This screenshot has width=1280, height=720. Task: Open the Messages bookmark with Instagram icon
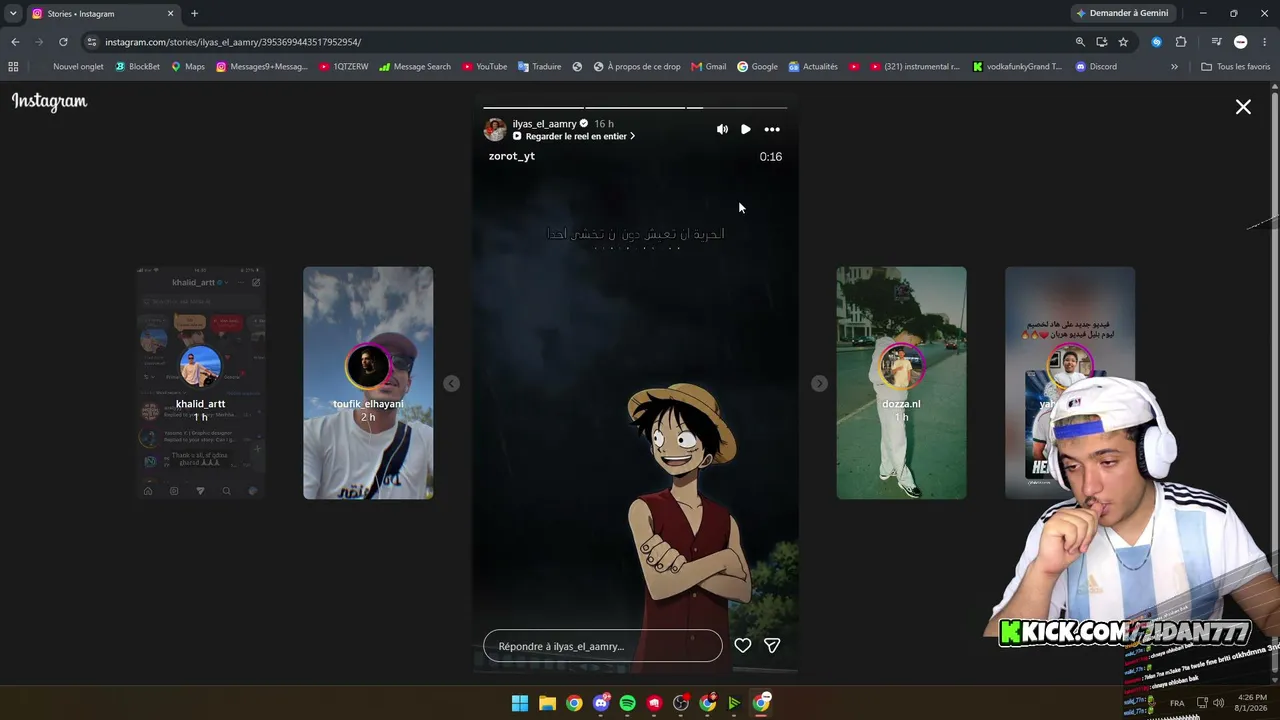tap(262, 67)
